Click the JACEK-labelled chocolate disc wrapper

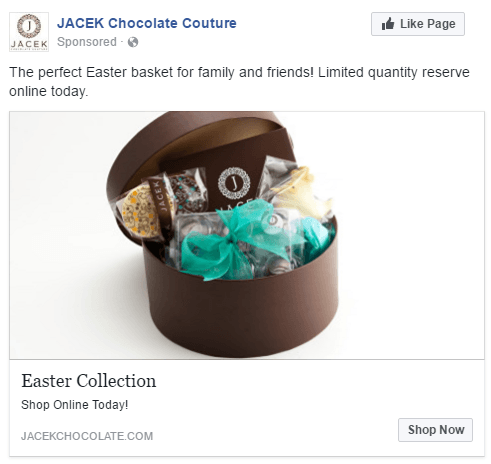[x=142, y=209]
